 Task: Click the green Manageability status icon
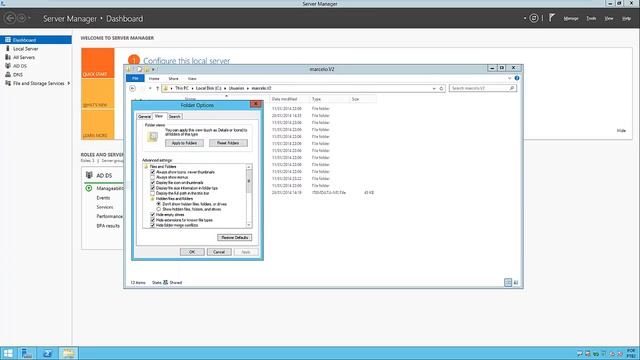89,188
